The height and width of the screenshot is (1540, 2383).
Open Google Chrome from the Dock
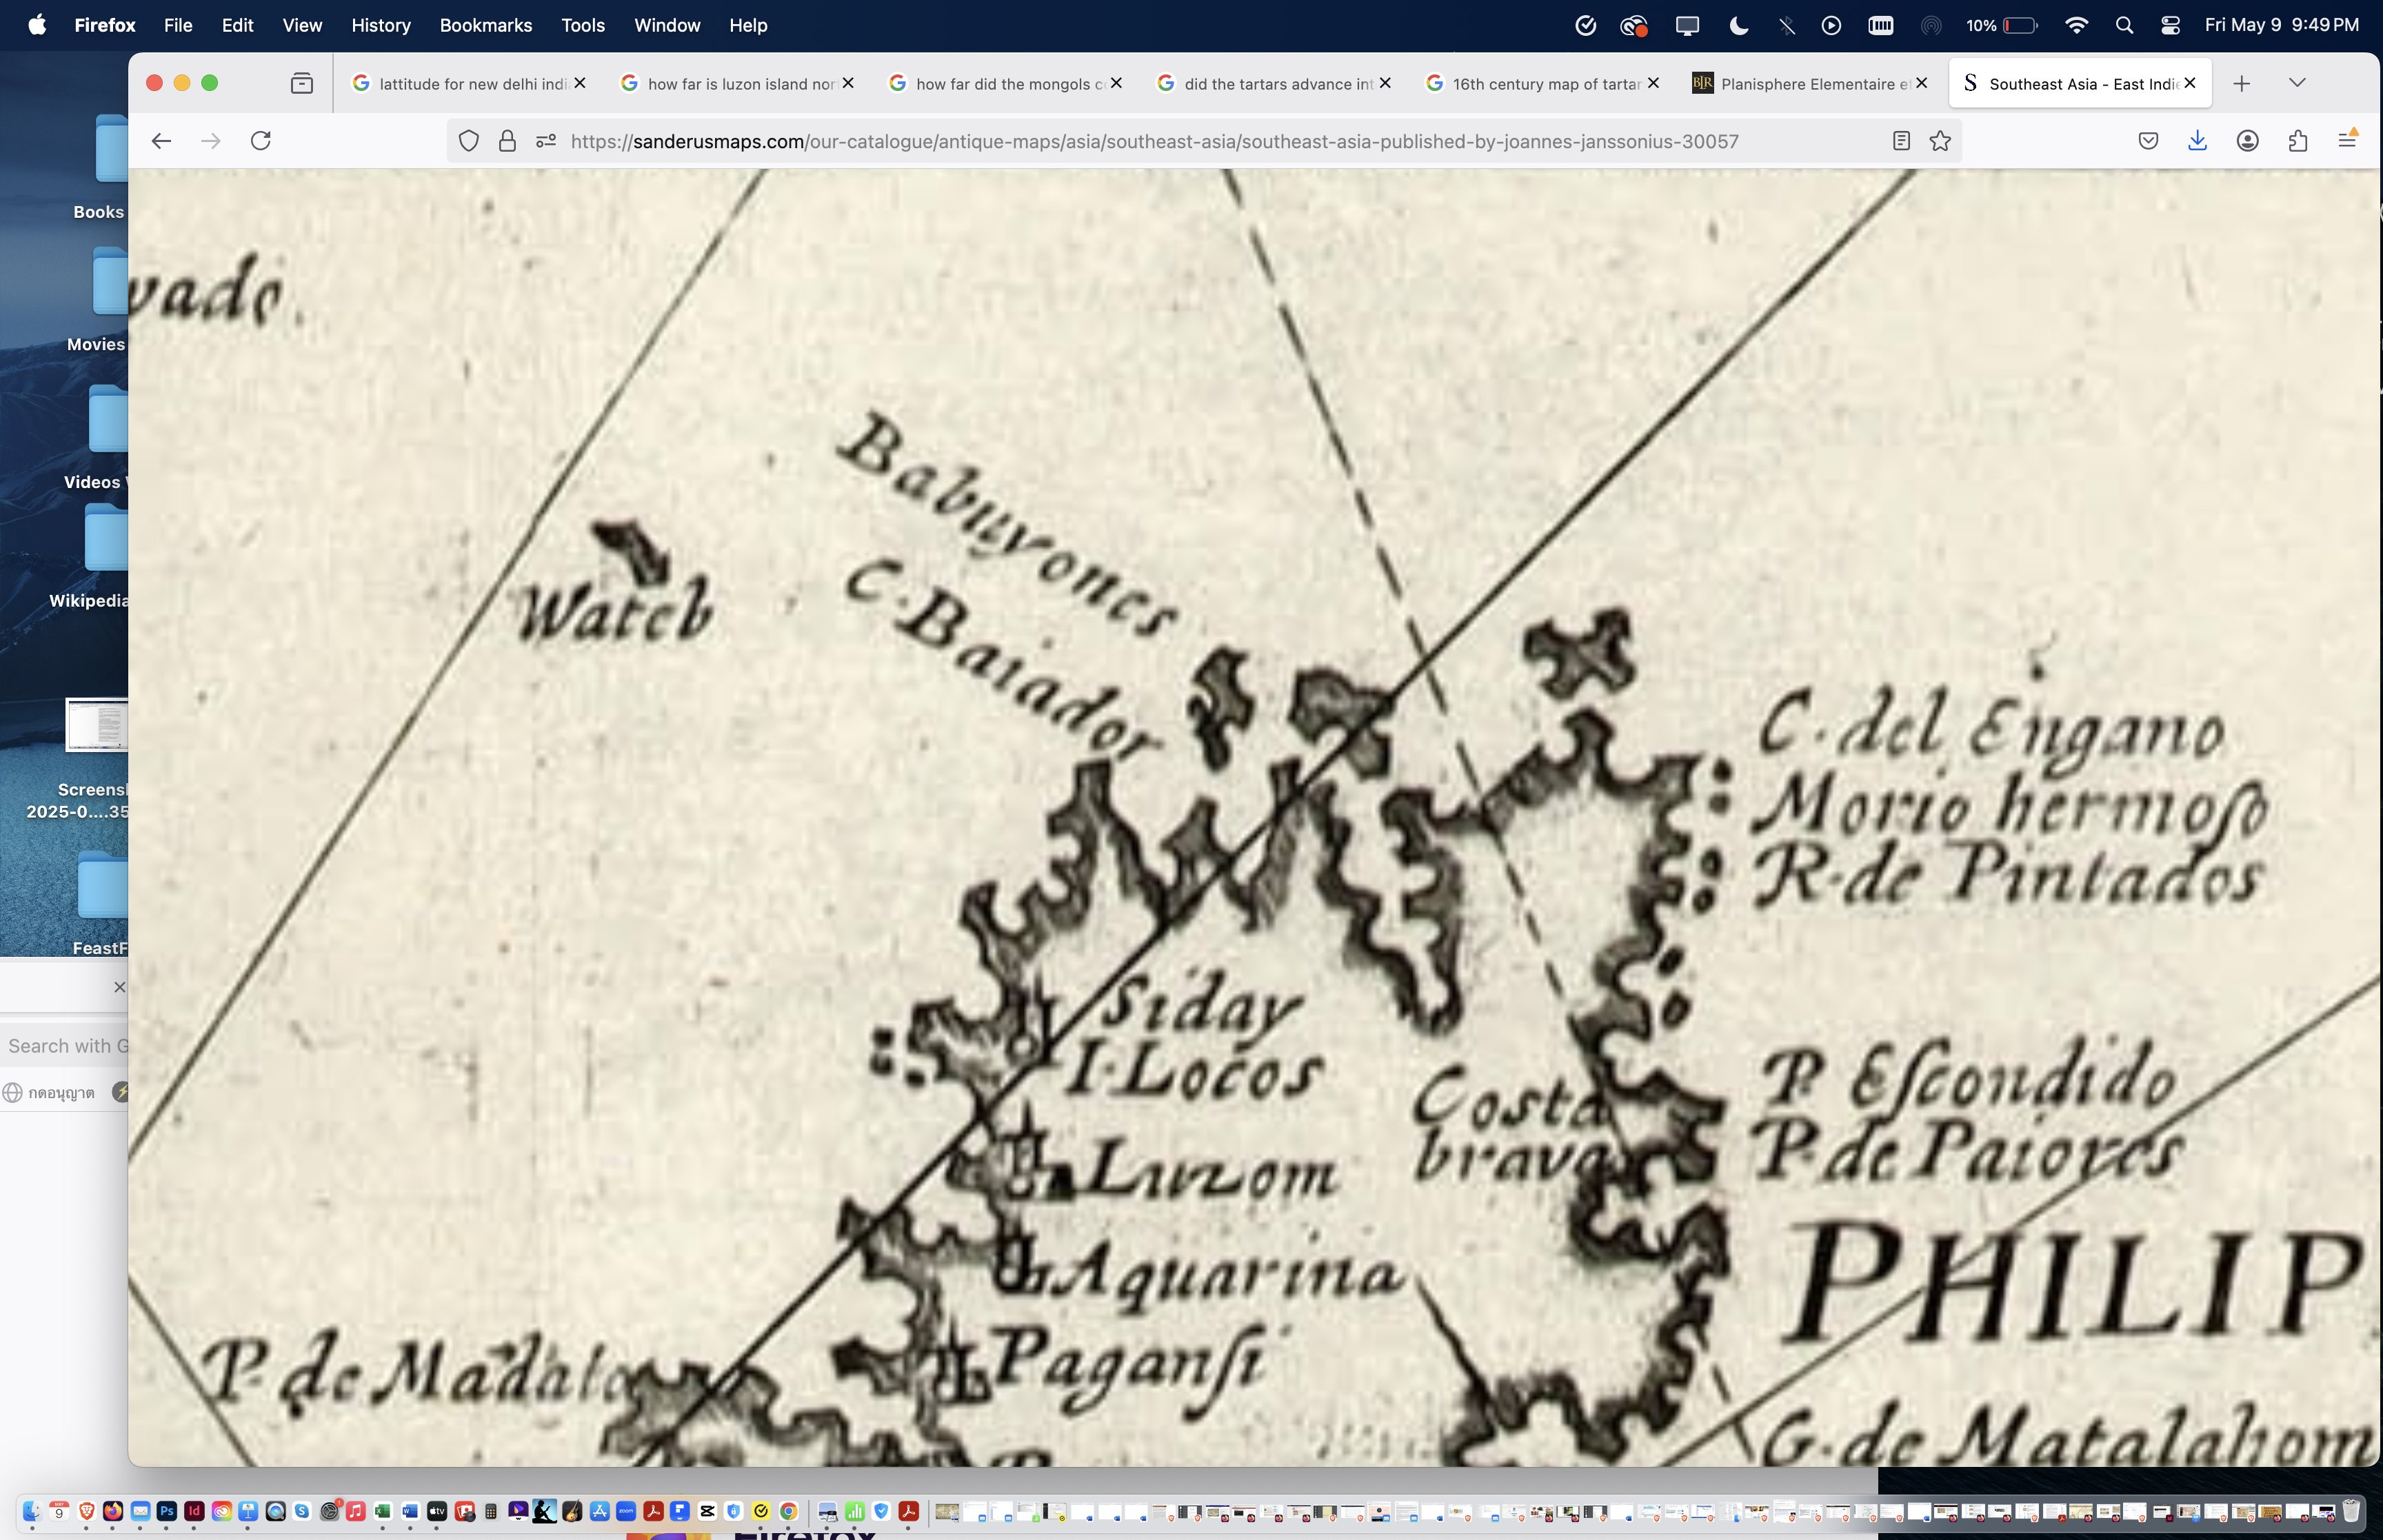(788, 1511)
